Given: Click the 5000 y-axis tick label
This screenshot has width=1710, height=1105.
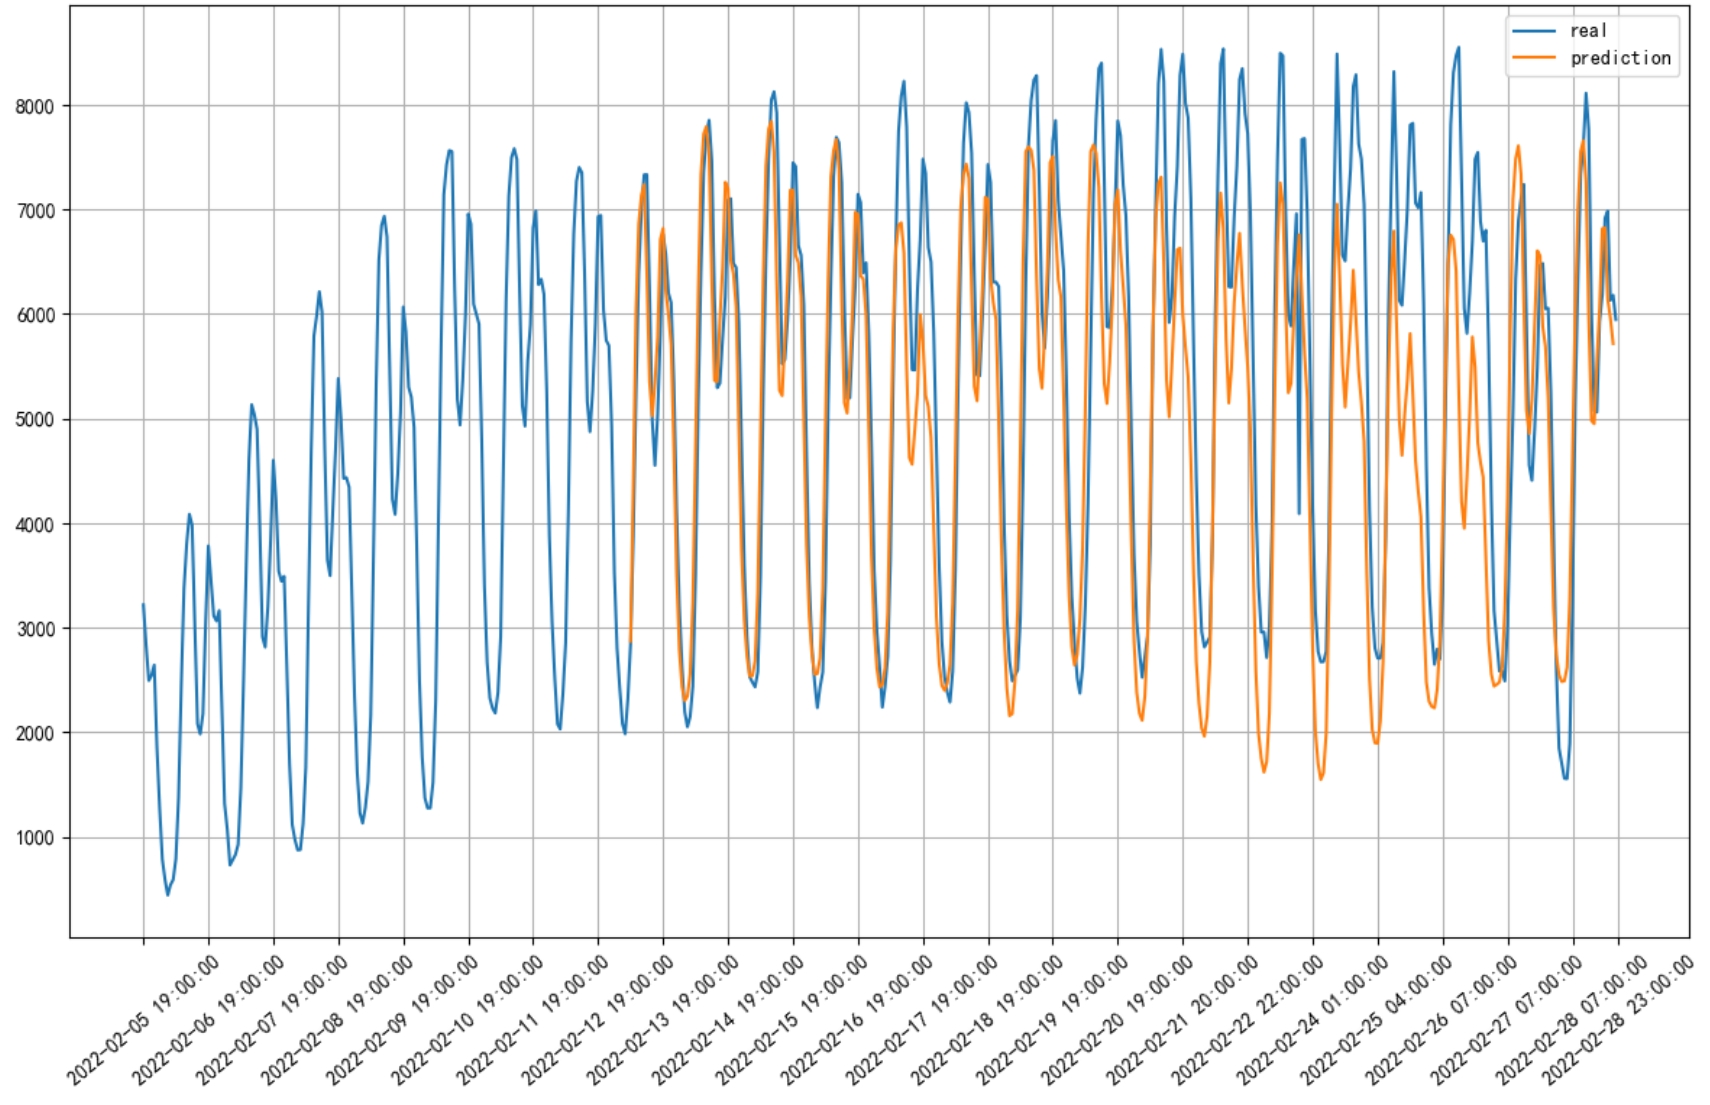Looking at the screenshot, I should pos(35,420).
